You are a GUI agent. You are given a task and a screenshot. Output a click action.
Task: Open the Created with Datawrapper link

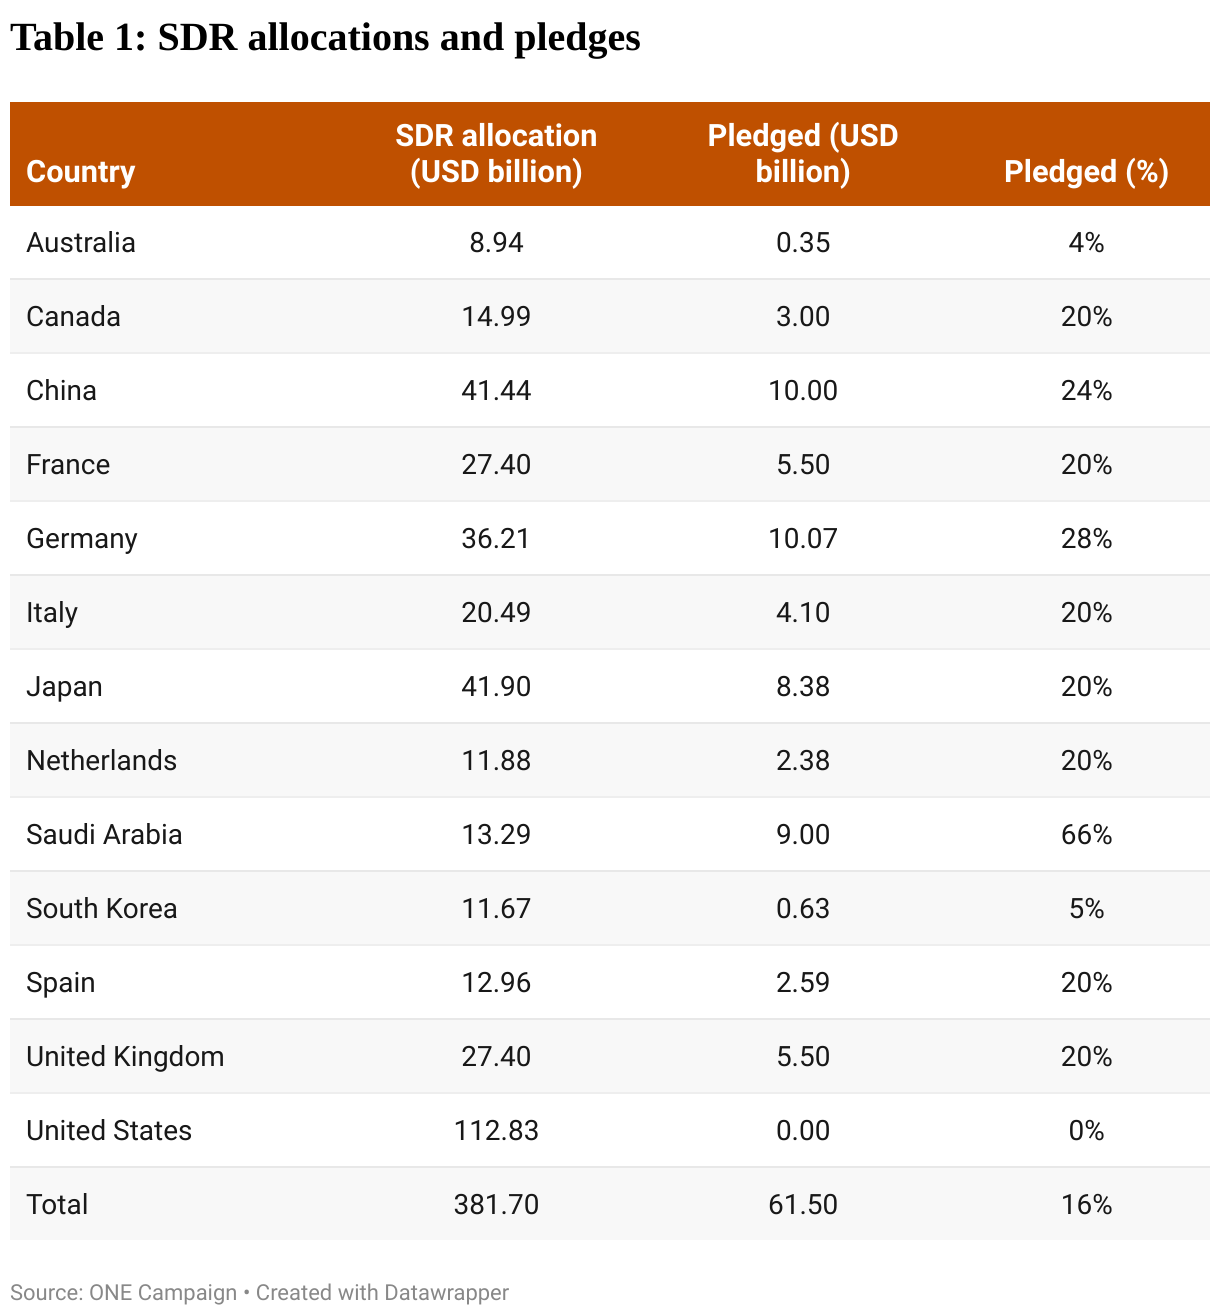(x=382, y=1293)
